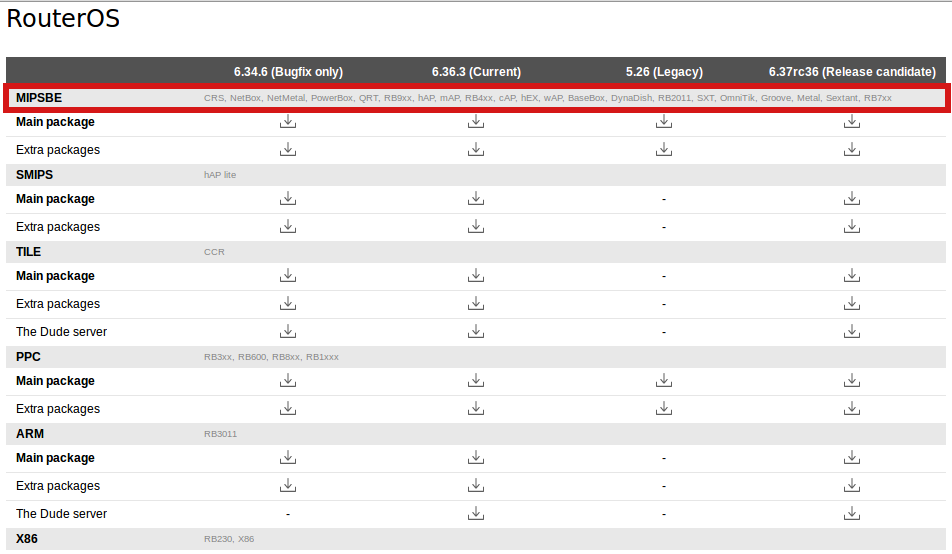Image resolution: width=952 pixels, height=554 pixels.
Task: Click the "Extra packages" label under SMIPS
Action: [58, 227]
